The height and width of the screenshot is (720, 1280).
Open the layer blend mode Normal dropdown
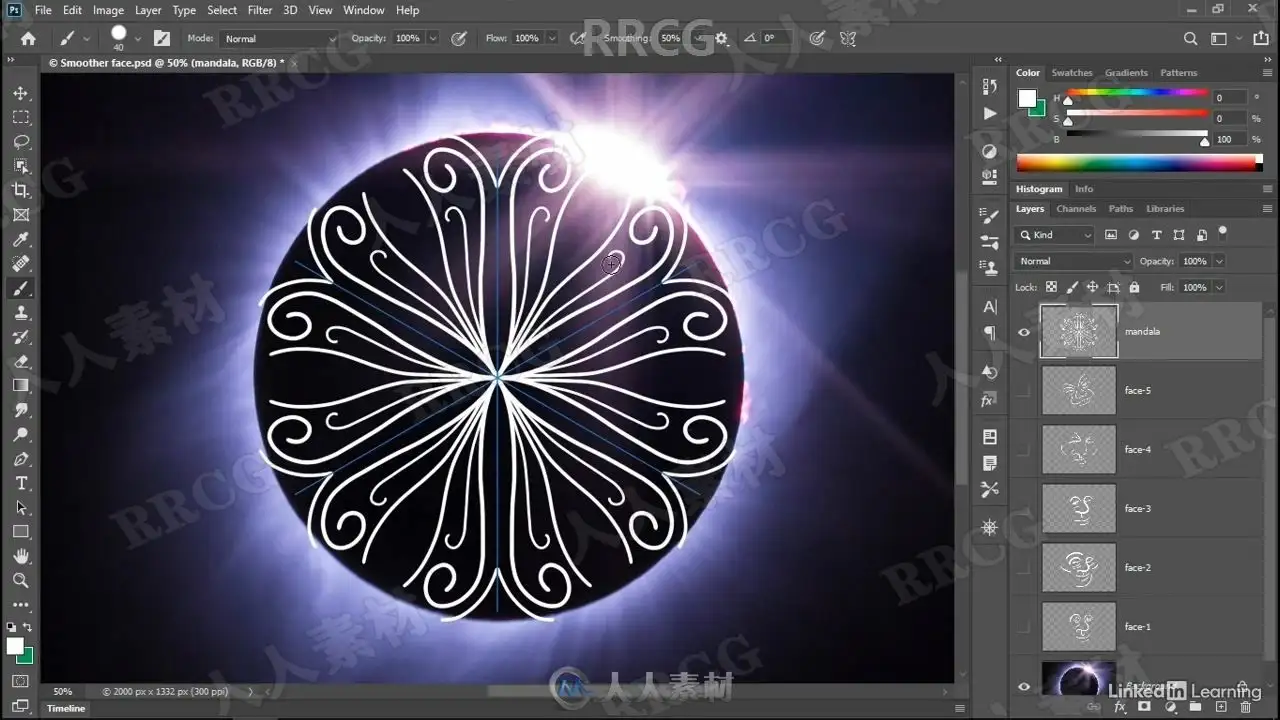click(1073, 261)
